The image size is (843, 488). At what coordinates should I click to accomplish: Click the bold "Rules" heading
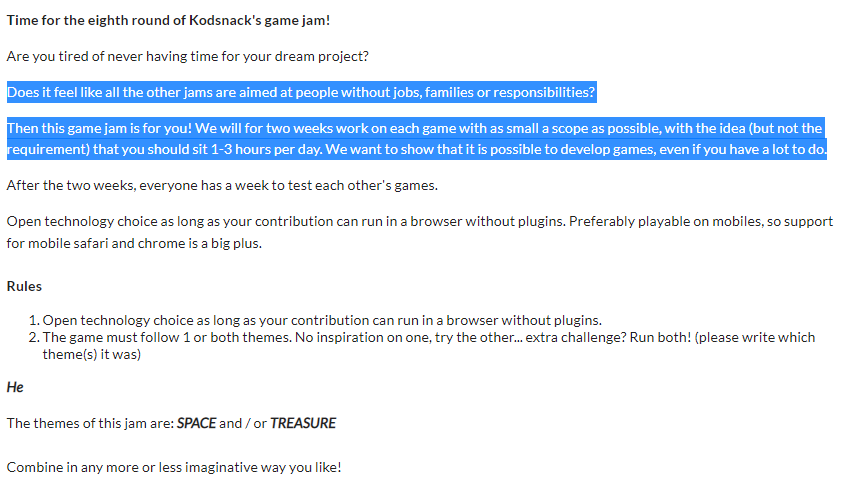(24, 286)
